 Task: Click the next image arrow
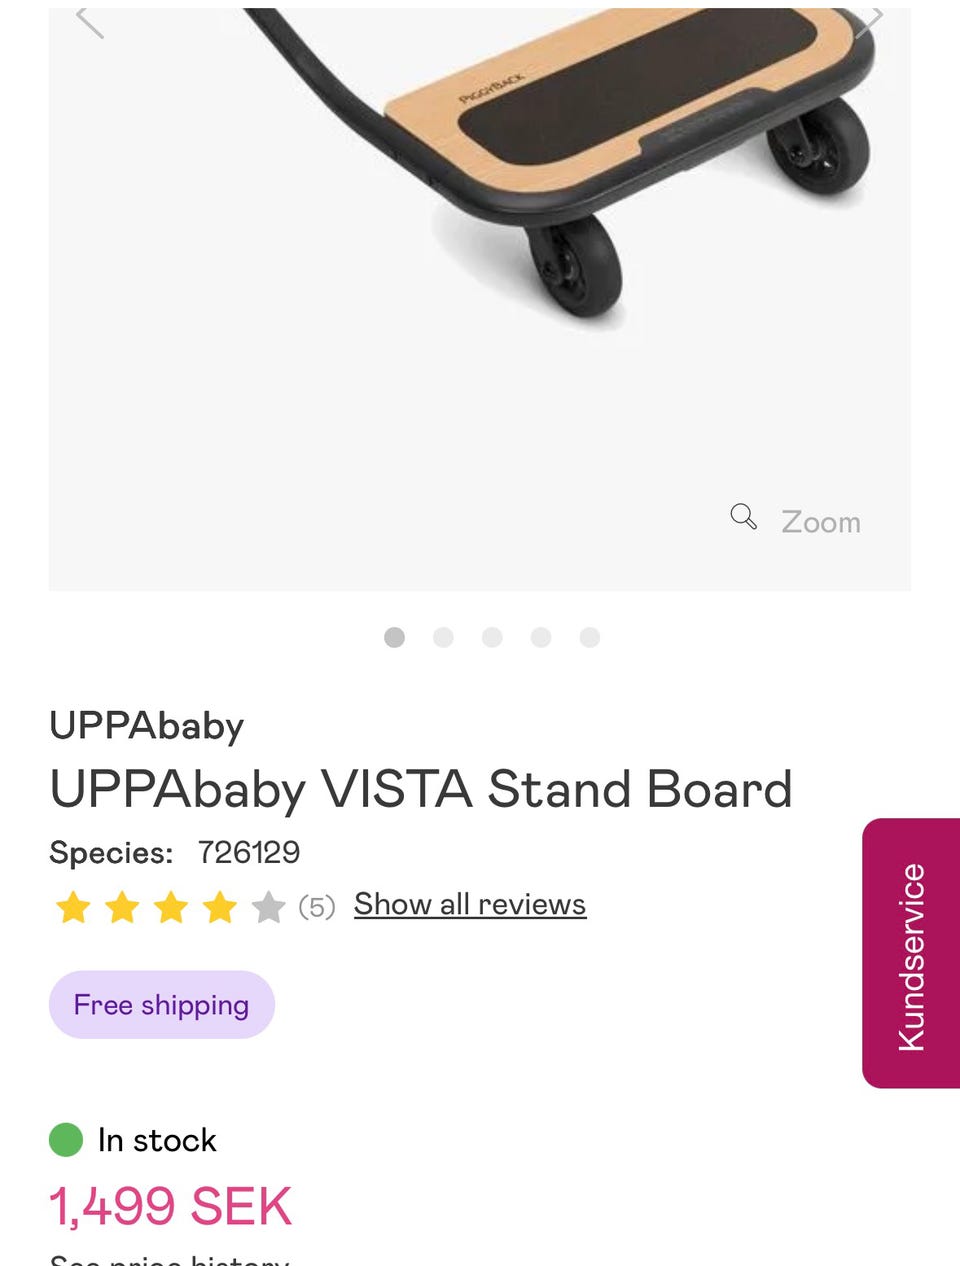coord(870,20)
